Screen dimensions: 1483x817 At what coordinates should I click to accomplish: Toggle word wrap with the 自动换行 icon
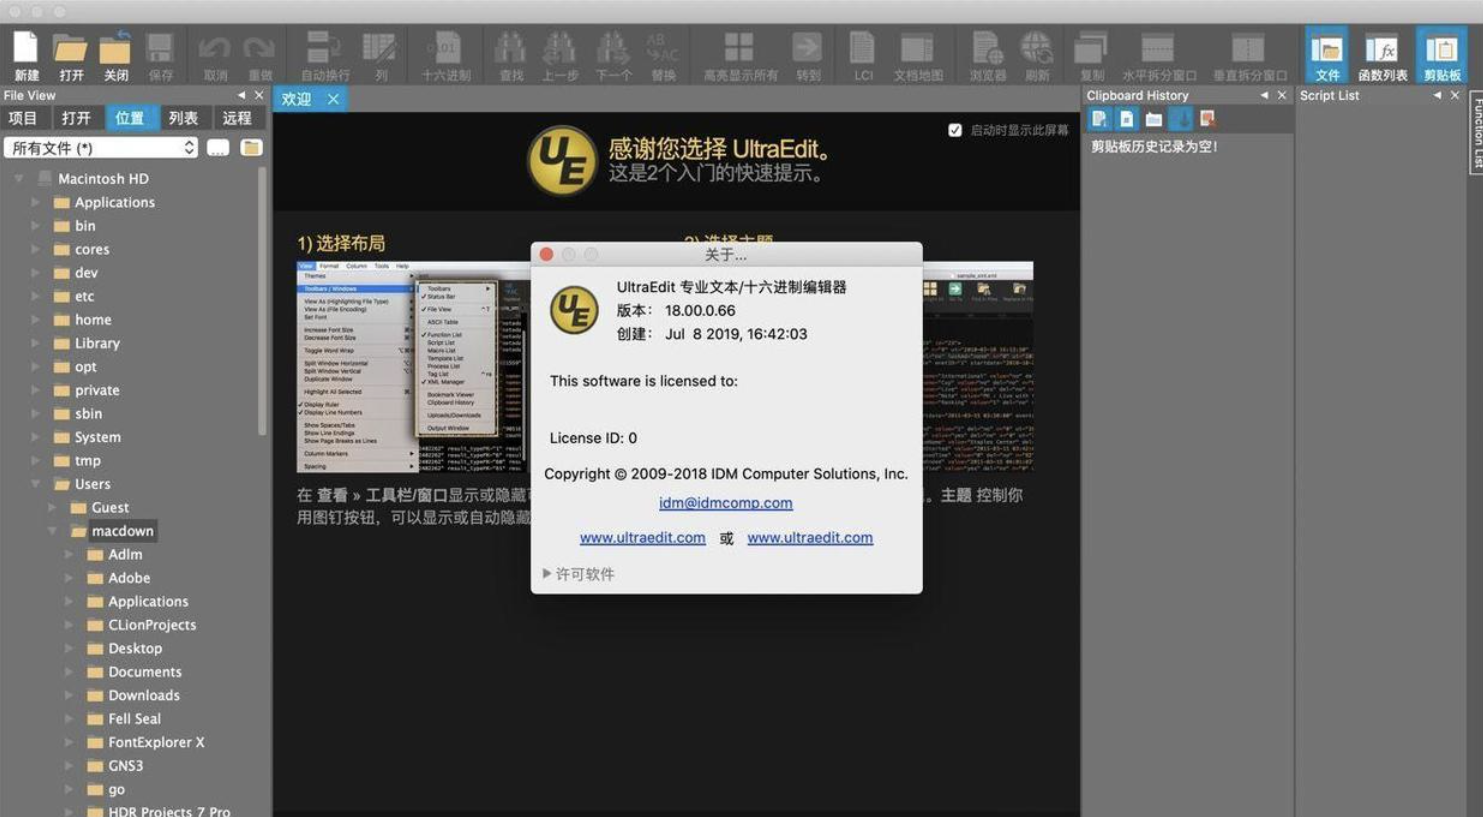324,48
